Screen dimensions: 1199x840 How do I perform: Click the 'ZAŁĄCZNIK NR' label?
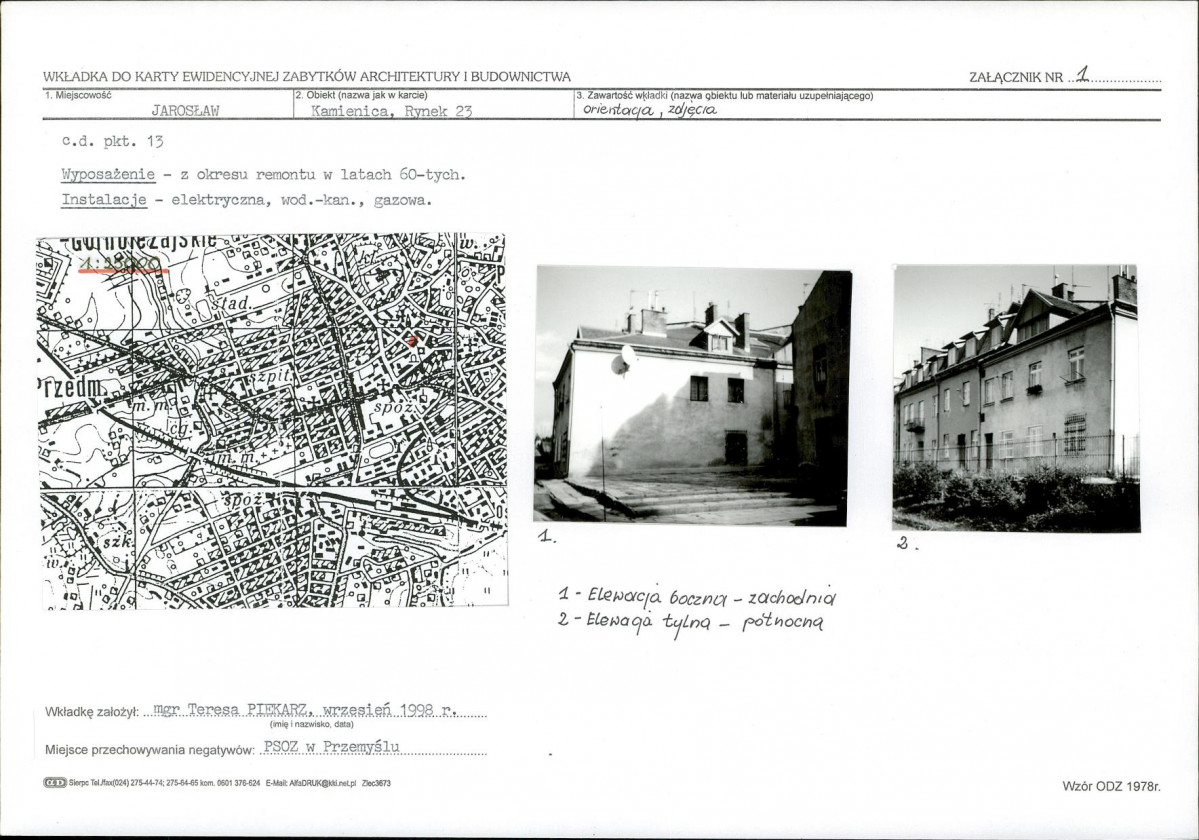(x=1016, y=77)
